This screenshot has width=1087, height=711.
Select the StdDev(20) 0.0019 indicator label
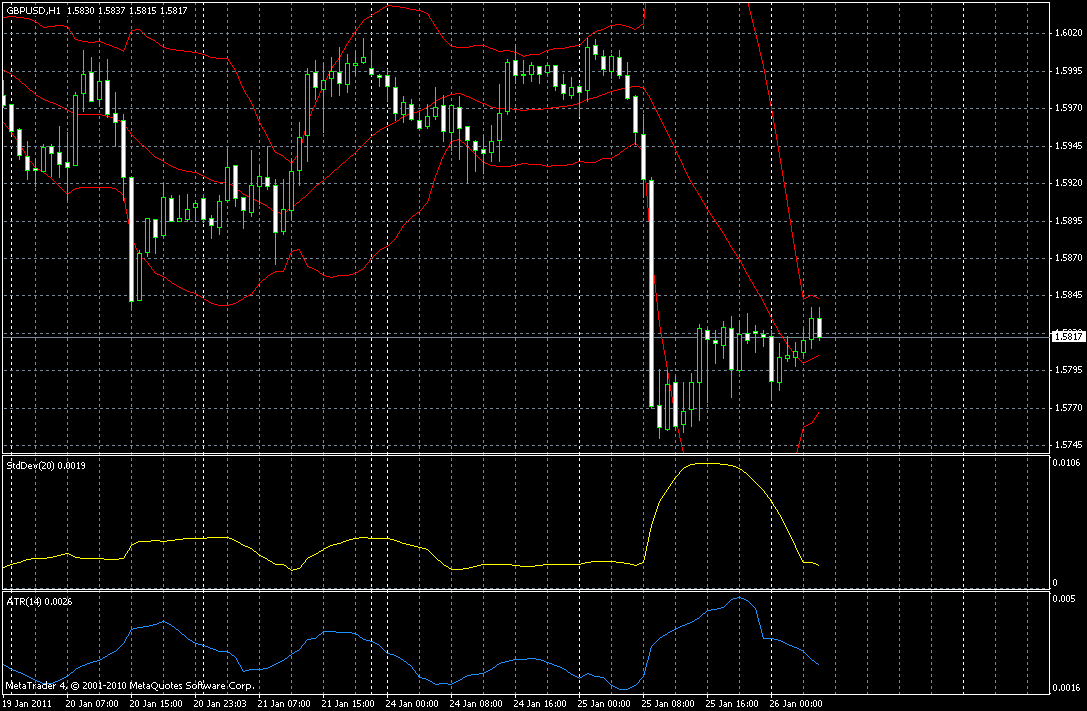click(46, 466)
